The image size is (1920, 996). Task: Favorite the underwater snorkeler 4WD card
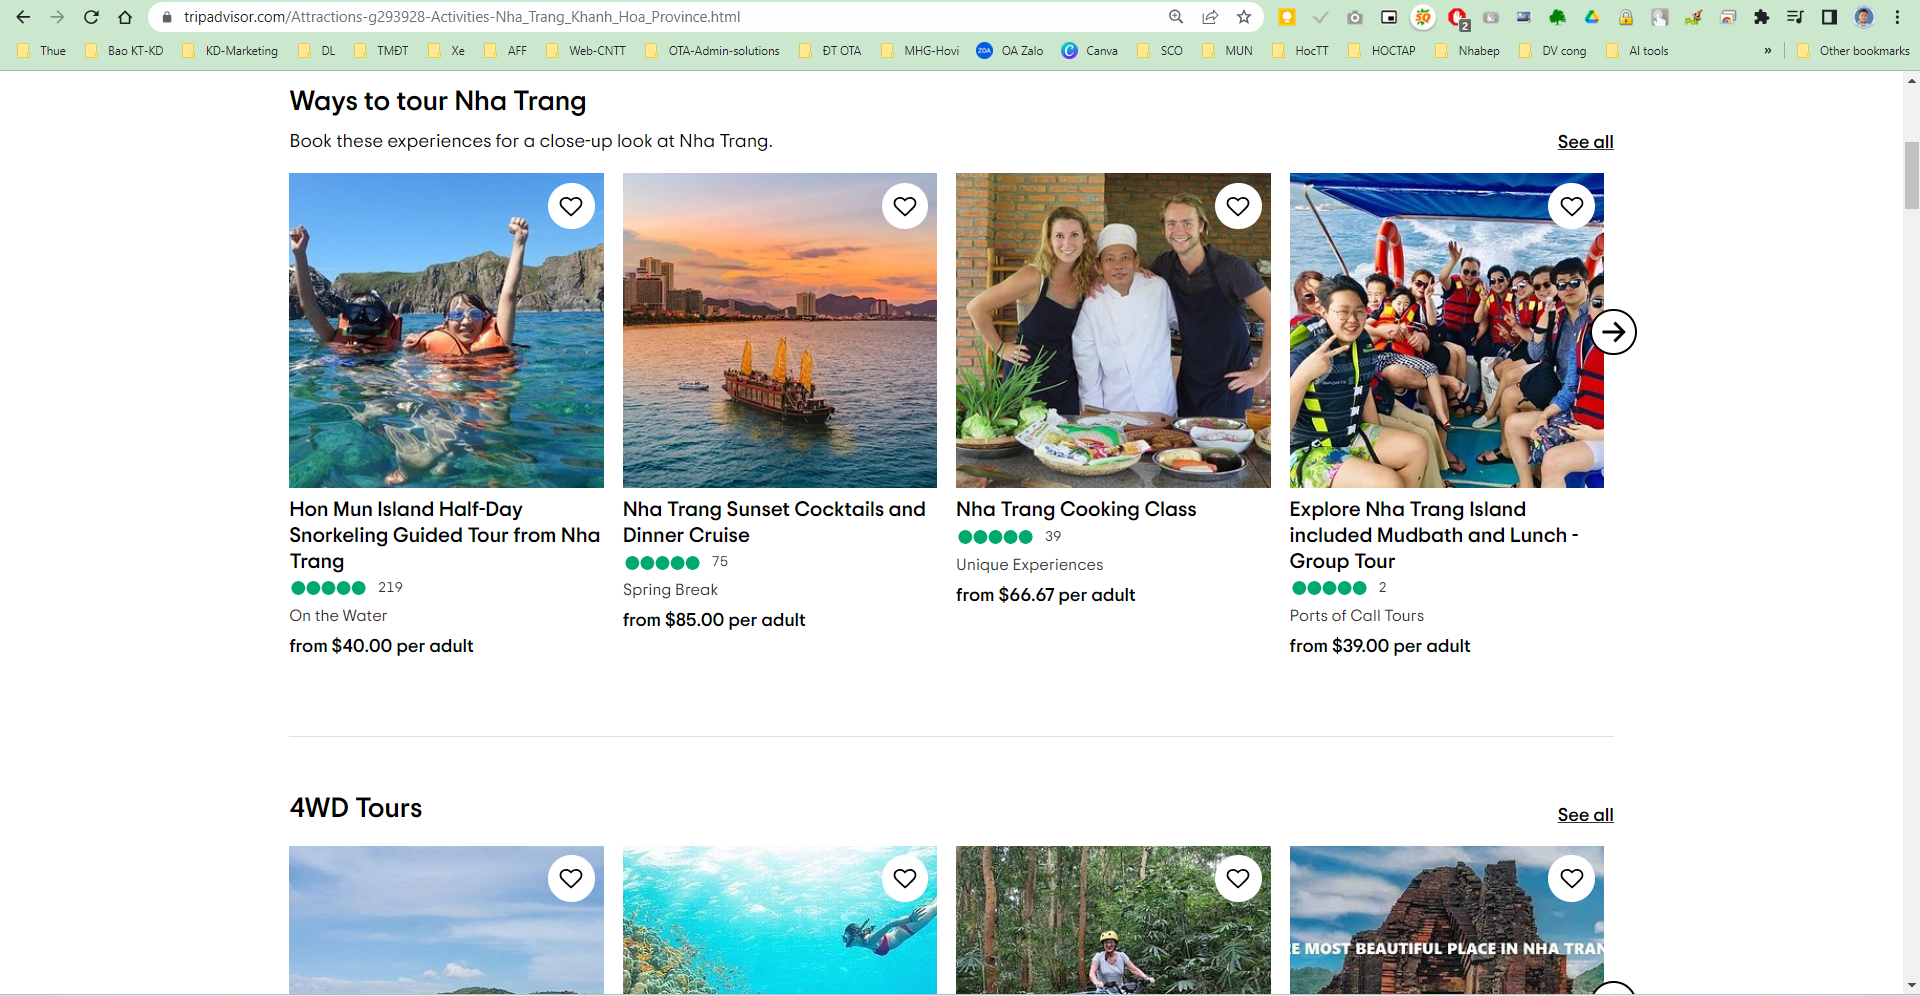pos(905,878)
